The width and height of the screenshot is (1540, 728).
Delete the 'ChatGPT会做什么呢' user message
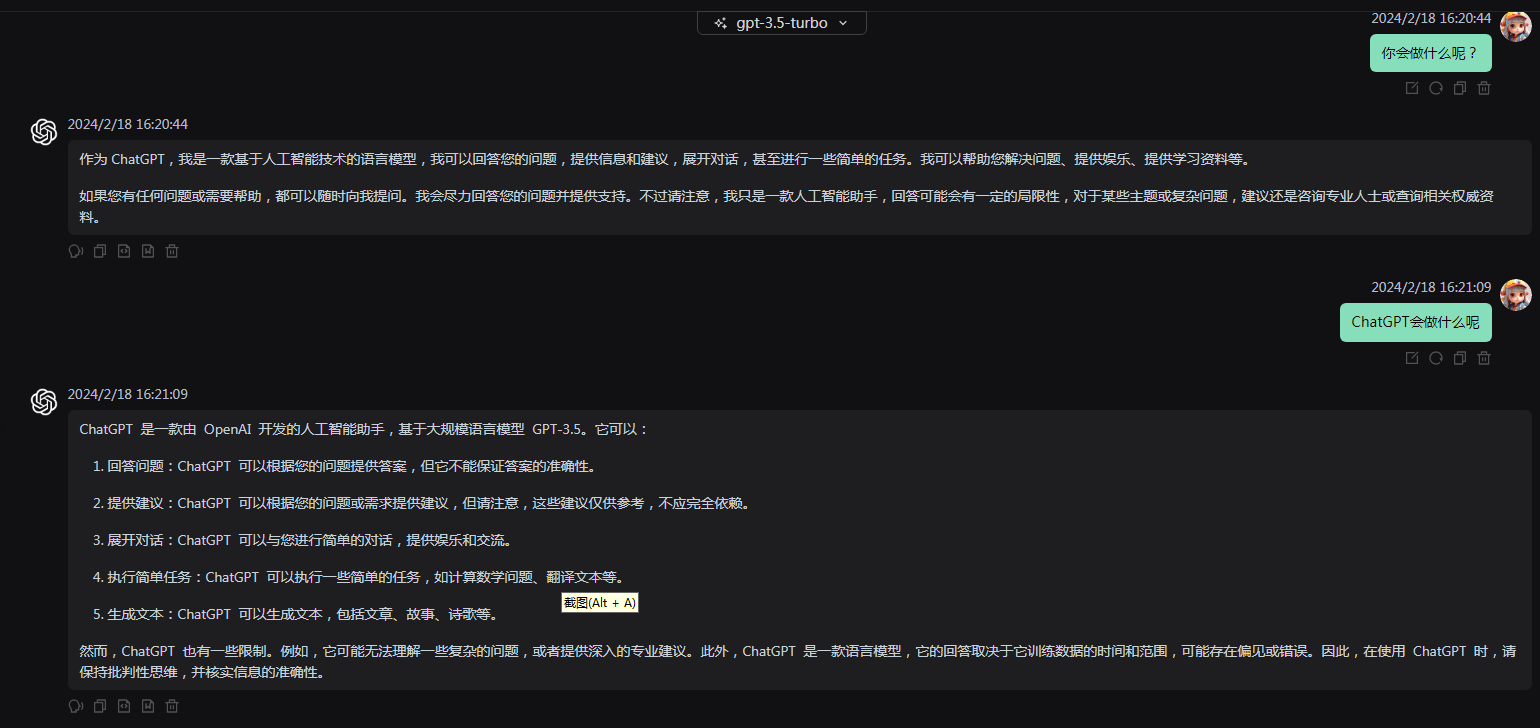pos(1484,358)
